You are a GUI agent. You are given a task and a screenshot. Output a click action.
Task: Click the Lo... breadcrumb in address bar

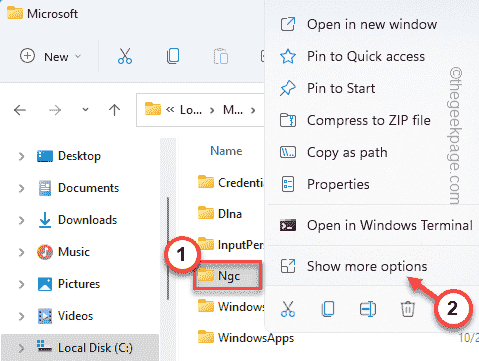coord(191,110)
